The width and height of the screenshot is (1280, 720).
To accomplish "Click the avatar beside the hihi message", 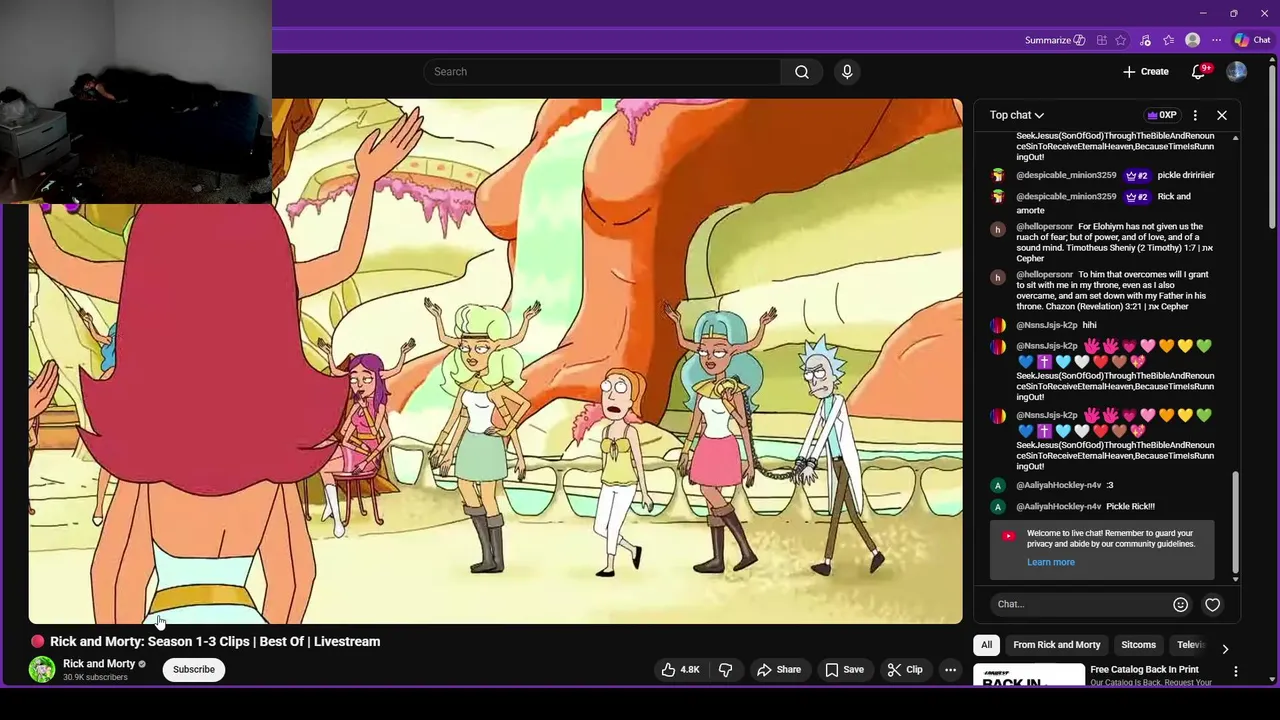I will click(997, 325).
